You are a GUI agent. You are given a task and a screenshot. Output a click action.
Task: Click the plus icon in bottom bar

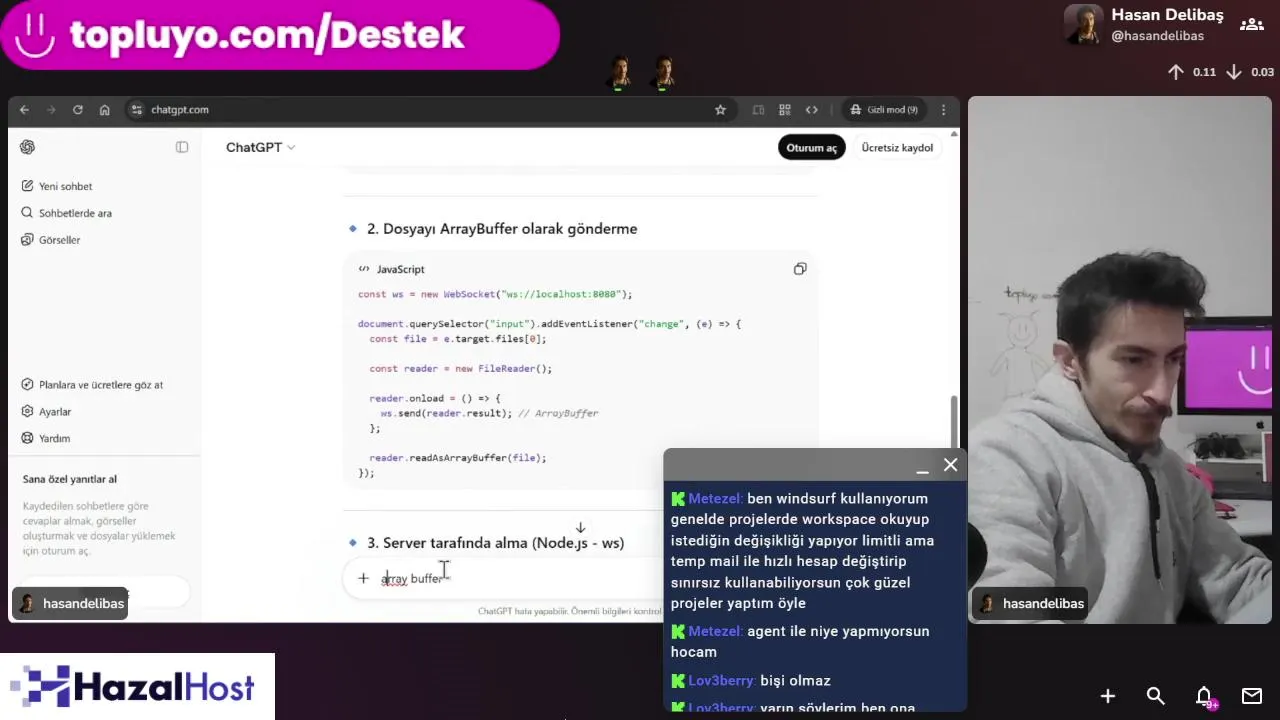tap(1108, 696)
